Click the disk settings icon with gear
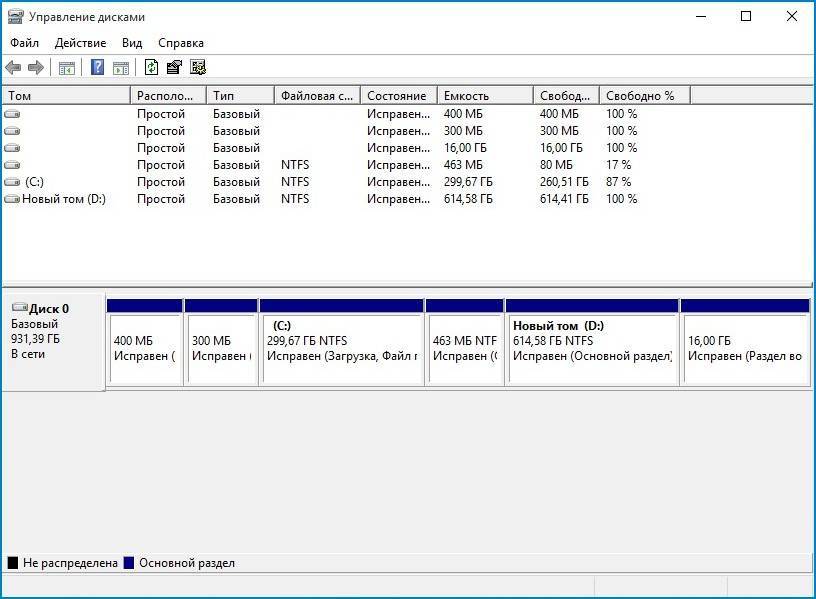 point(198,68)
